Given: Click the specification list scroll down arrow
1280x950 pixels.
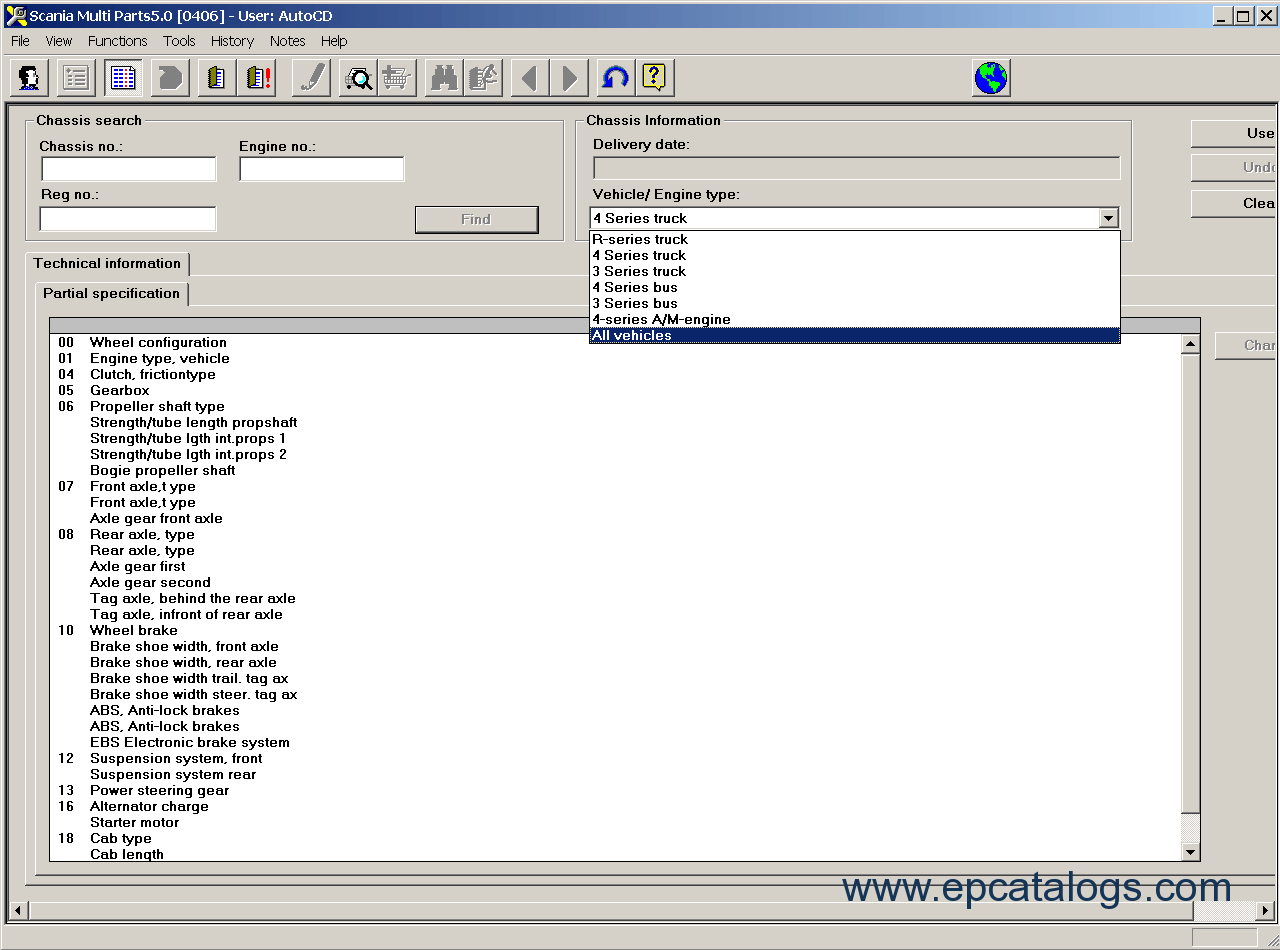Looking at the screenshot, I should (x=1190, y=852).
